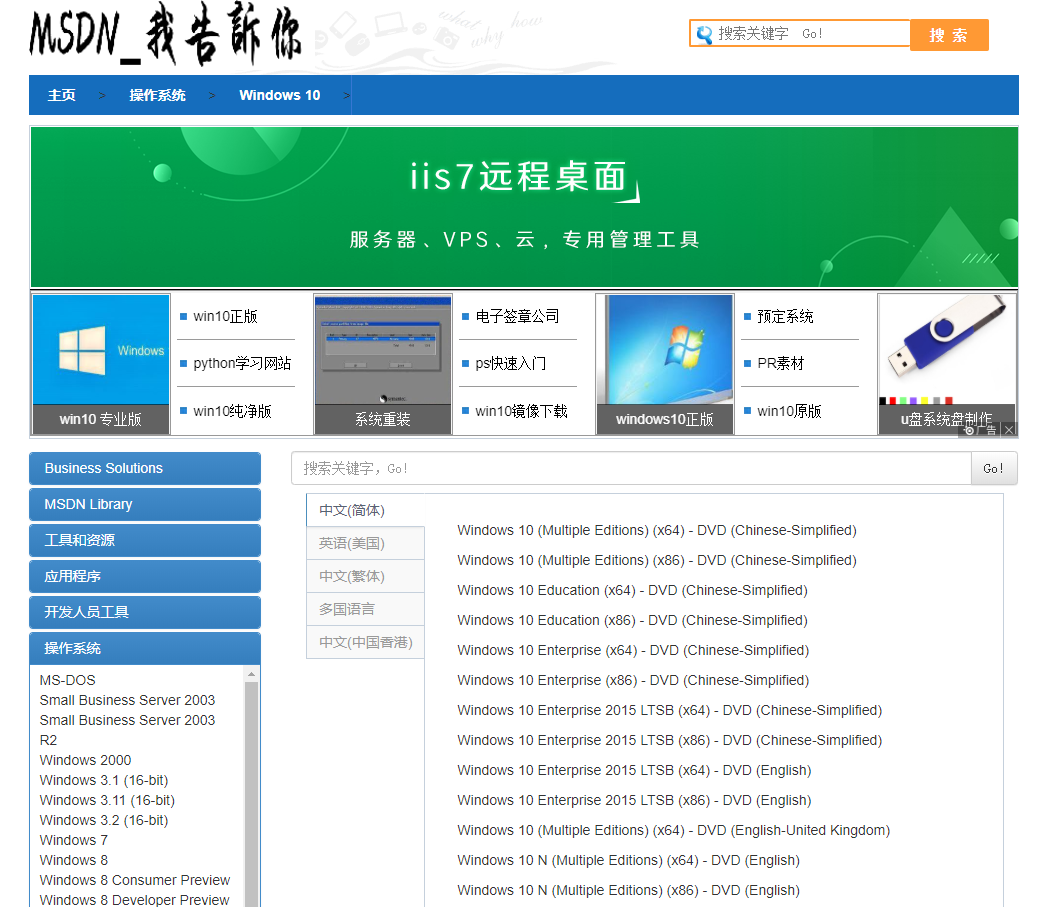This screenshot has height=907, width=1041.
Task: Expand the 工具和资源 category
Action: (x=145, y=540)
